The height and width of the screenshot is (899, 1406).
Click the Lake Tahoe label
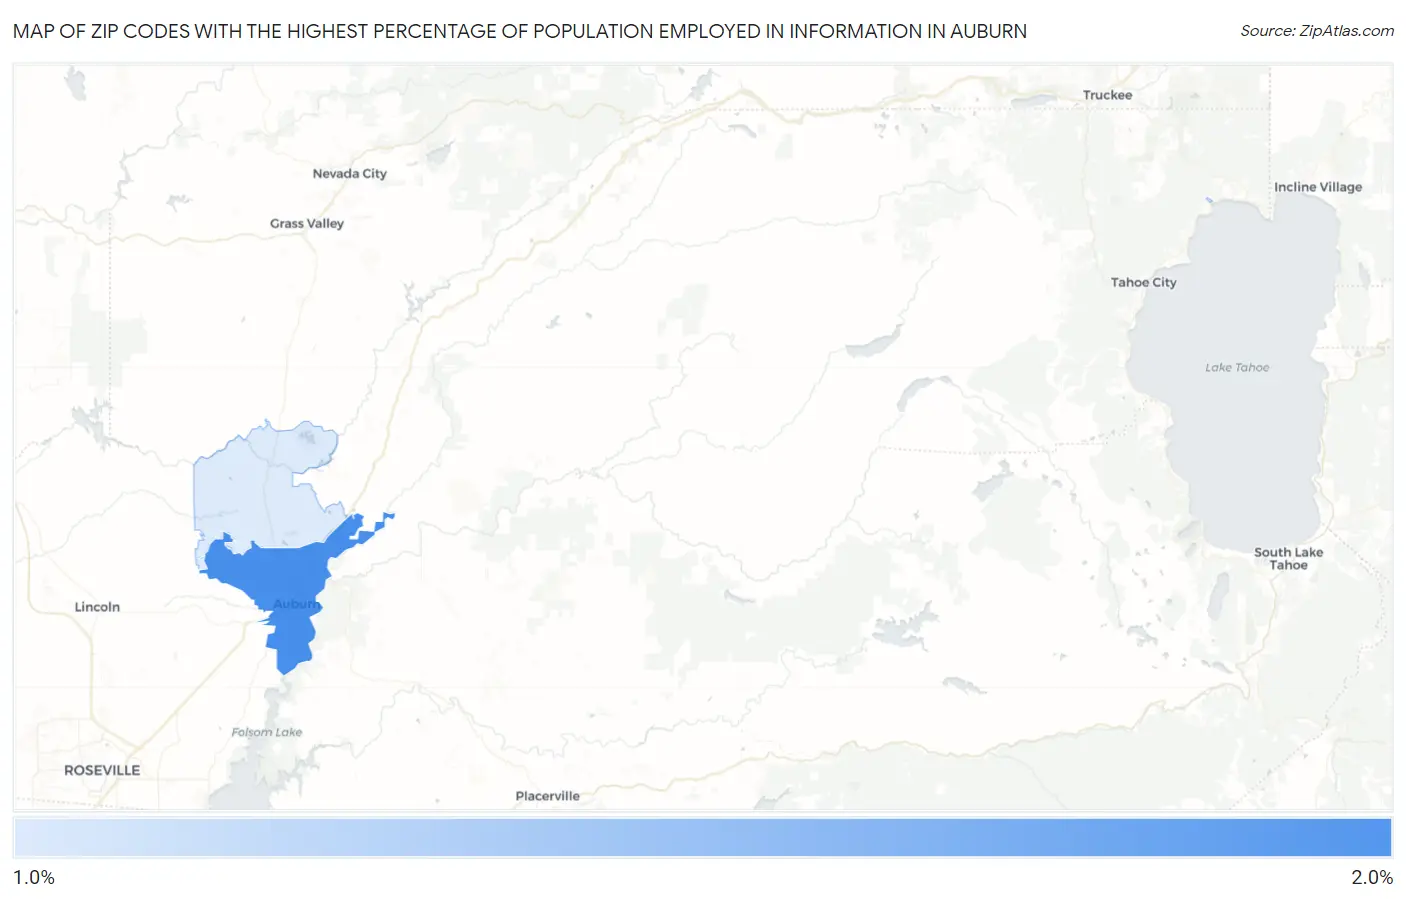(x=1236, y=367)
